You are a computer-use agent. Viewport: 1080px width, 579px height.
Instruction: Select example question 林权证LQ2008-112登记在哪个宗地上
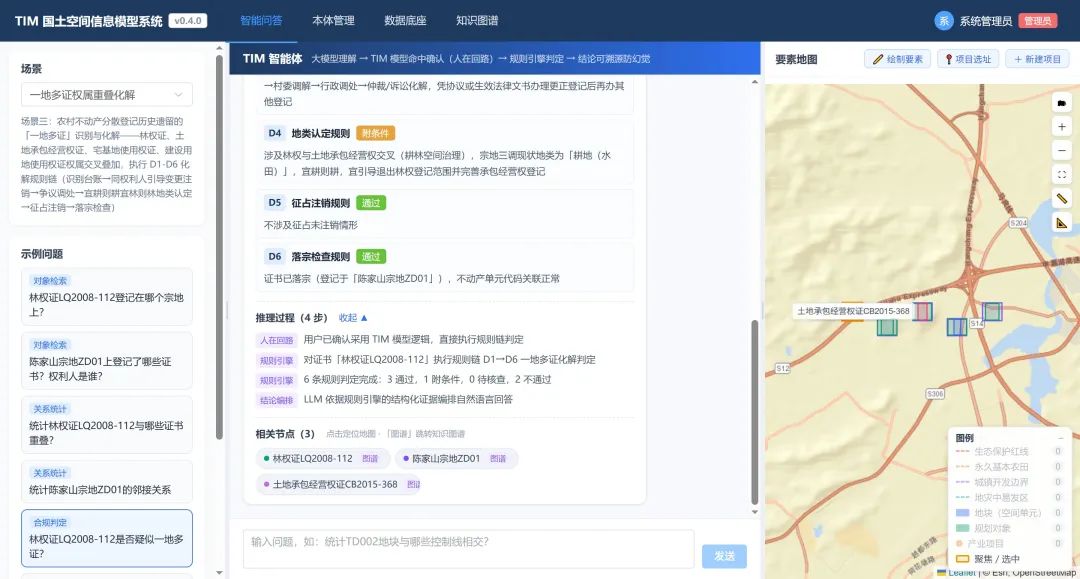tap(107, 297)
